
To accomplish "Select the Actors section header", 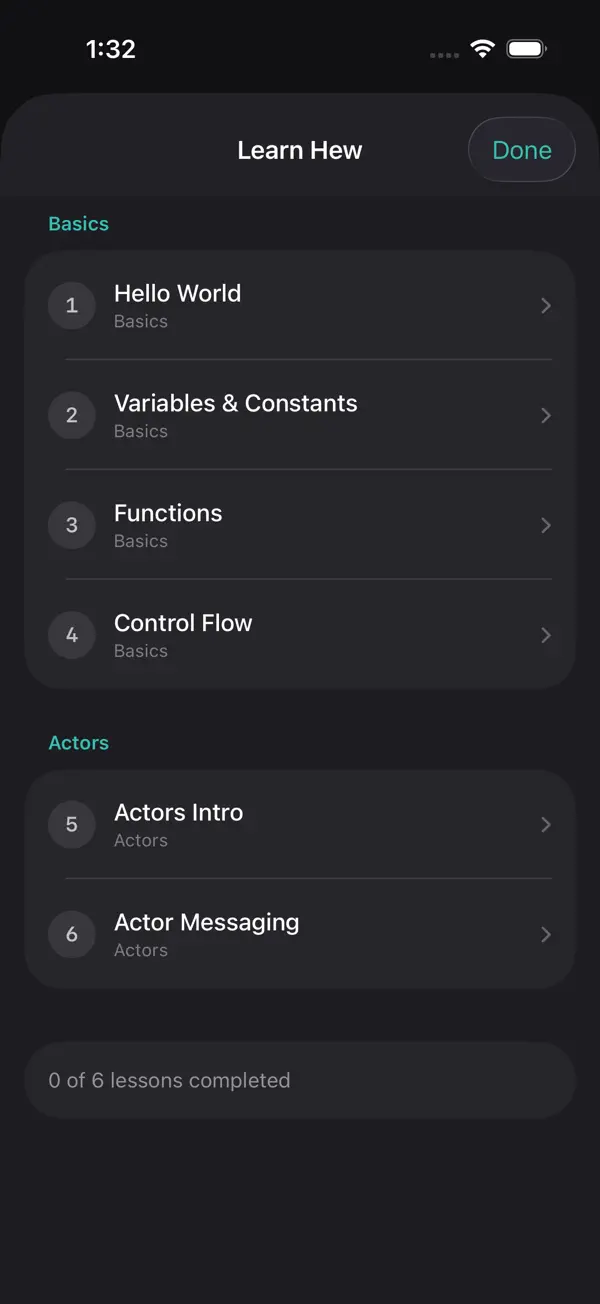I will (78, 743).
